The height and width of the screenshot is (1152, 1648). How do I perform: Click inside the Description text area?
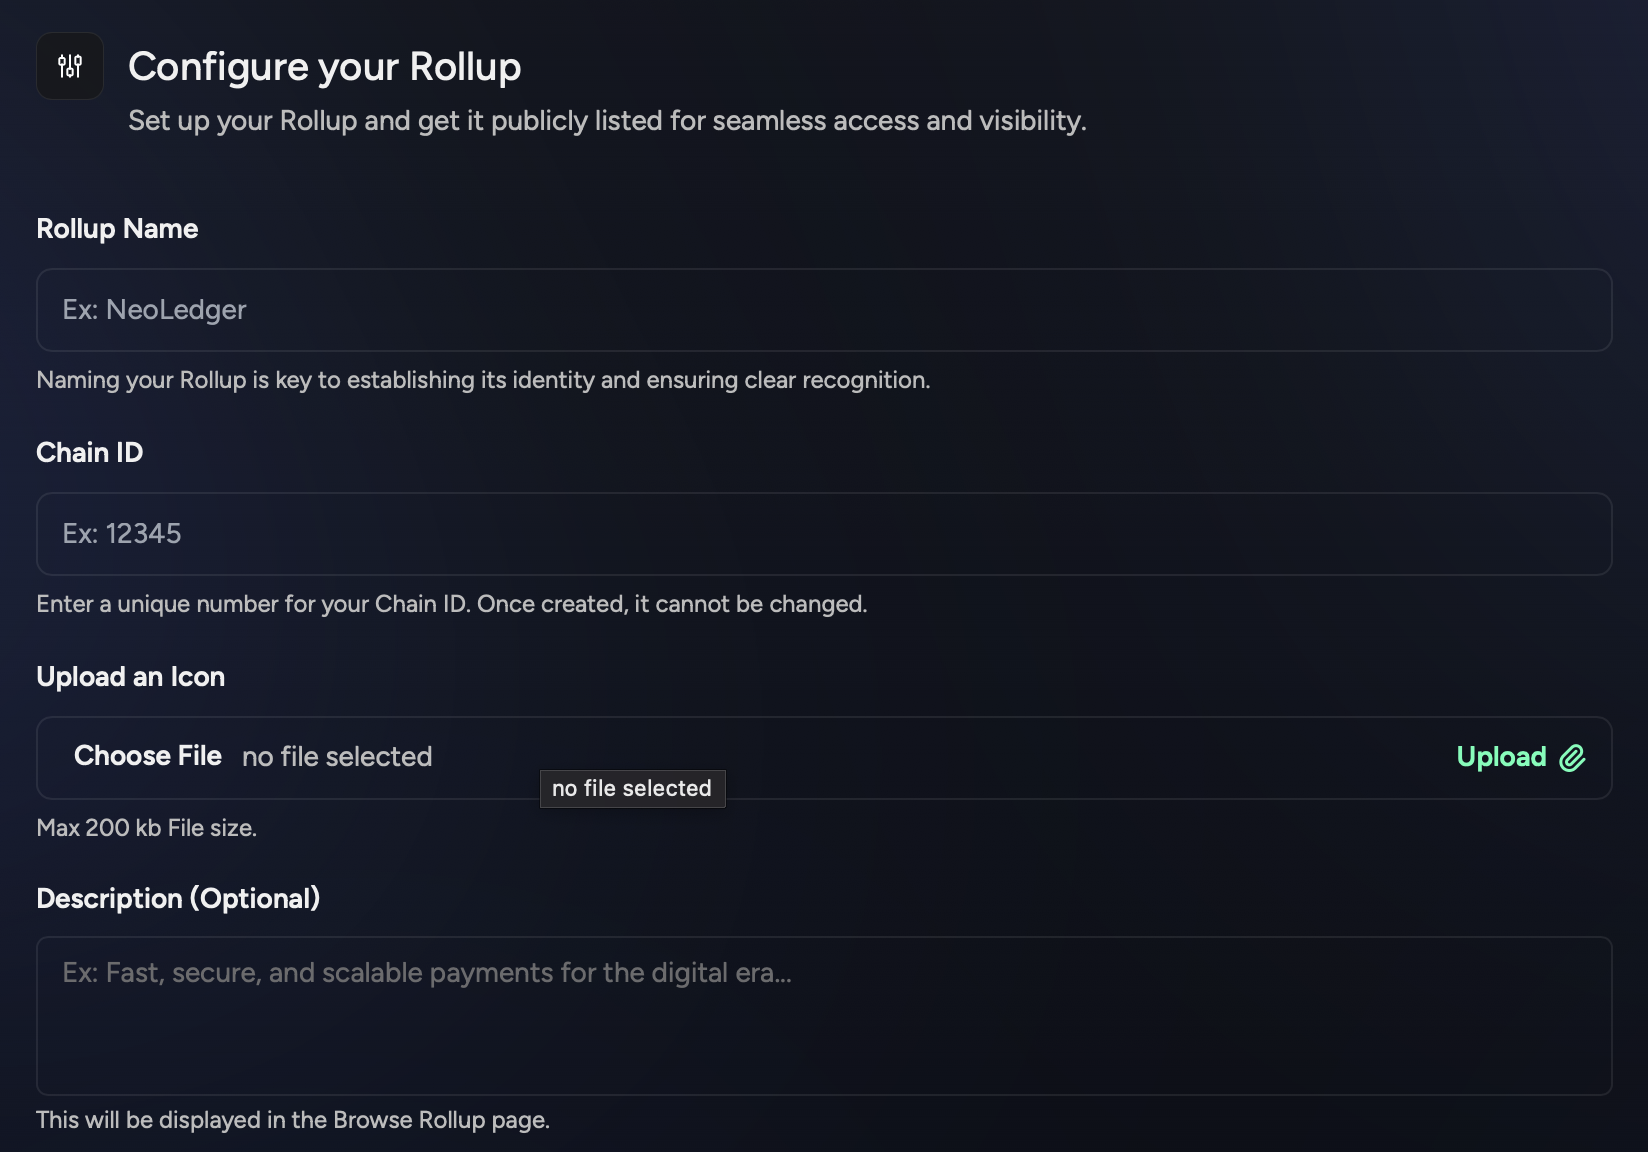[824, 1016]
